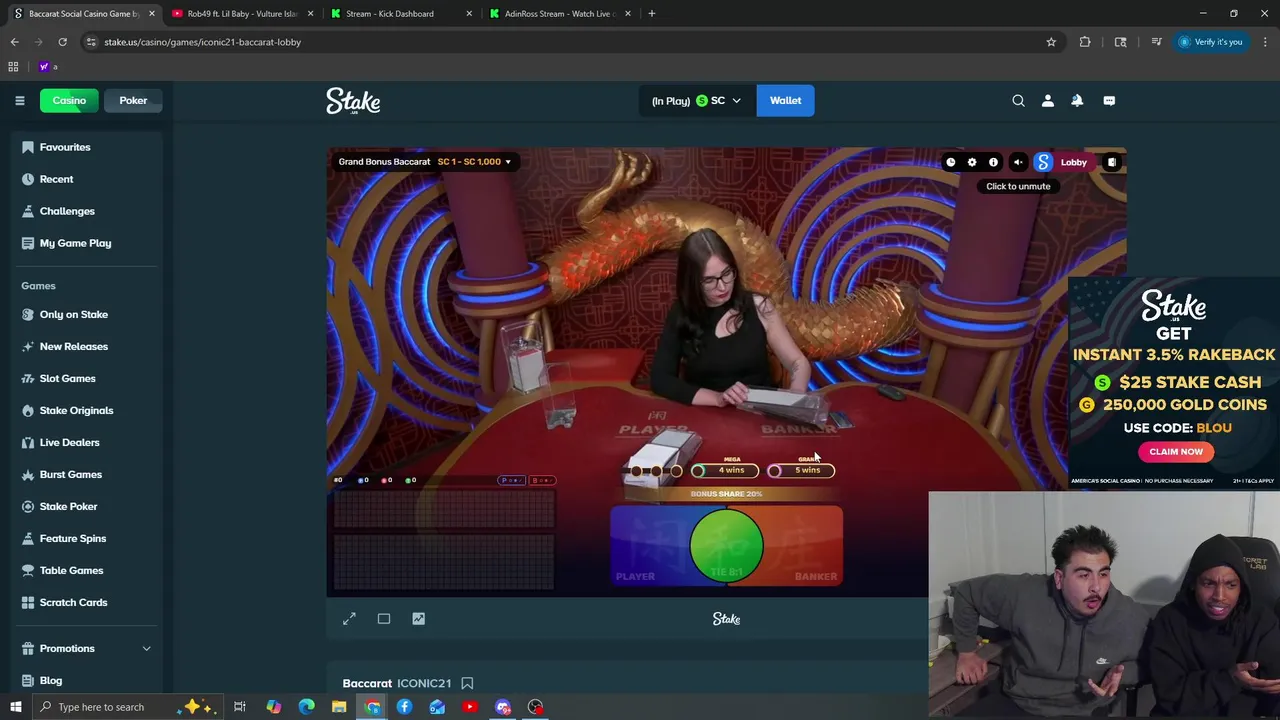This screenshot has height=720, width=1280.
Task: Return to the game Lobby
Action: click(1073, 162)
